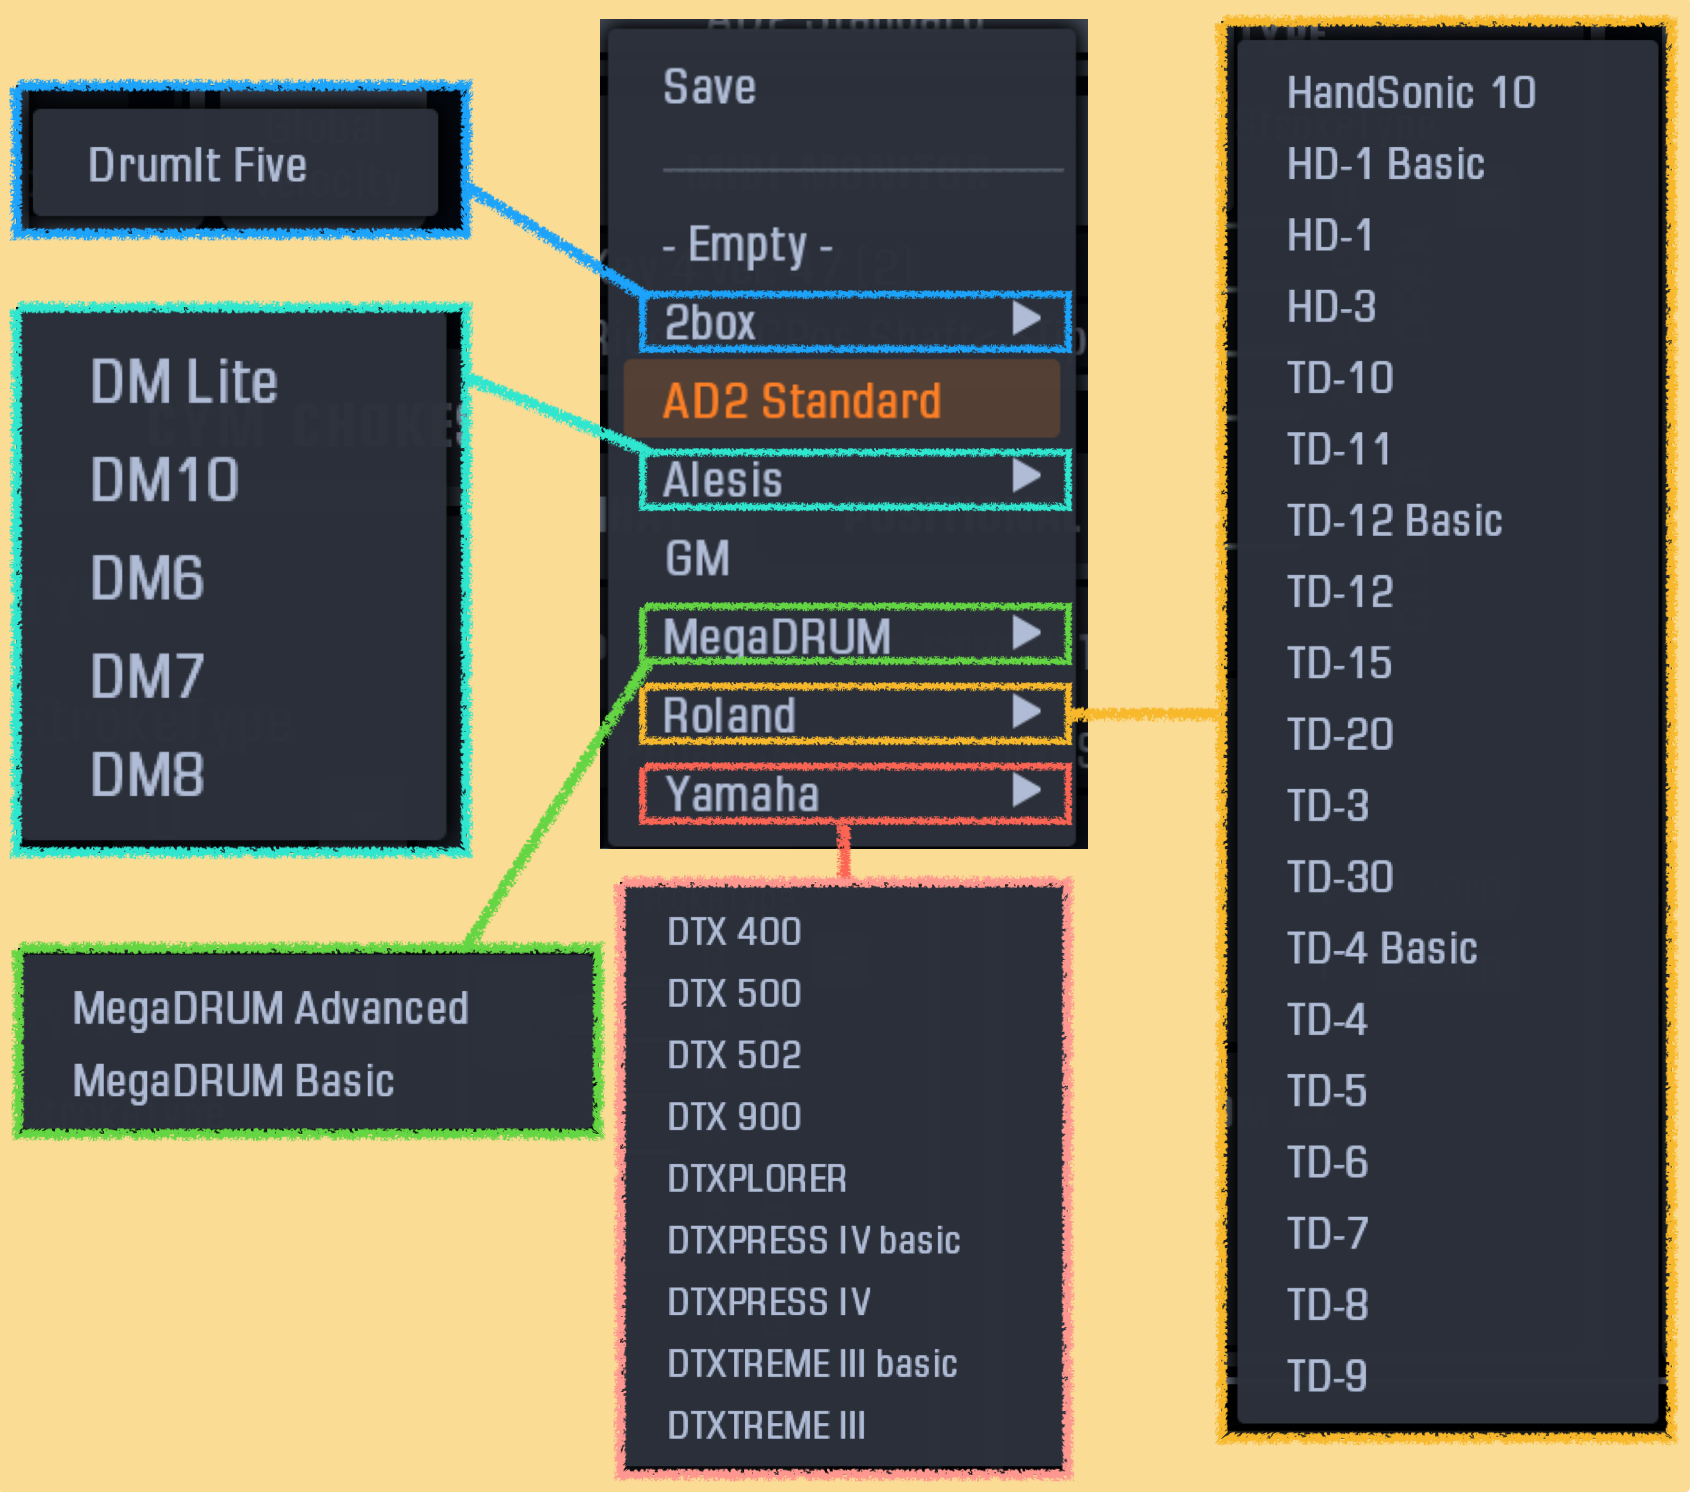The width and height of the screenshot is (1690, 1494).
Task: Select the plain TD-4 preset
Action: coord(1327,1020)
